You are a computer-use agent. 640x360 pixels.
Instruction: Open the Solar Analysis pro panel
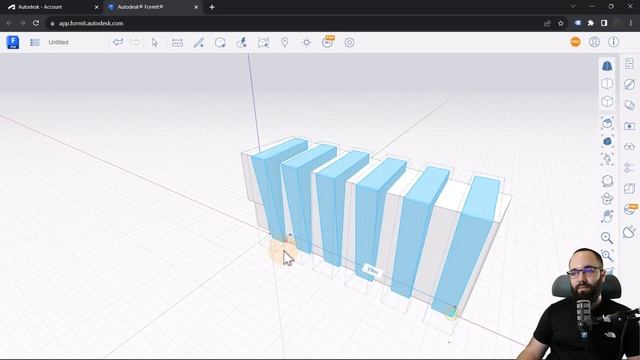630,209
